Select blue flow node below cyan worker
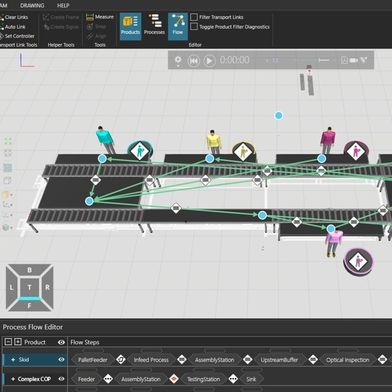This screenshot has height=392, width=392. coord(102,159)
